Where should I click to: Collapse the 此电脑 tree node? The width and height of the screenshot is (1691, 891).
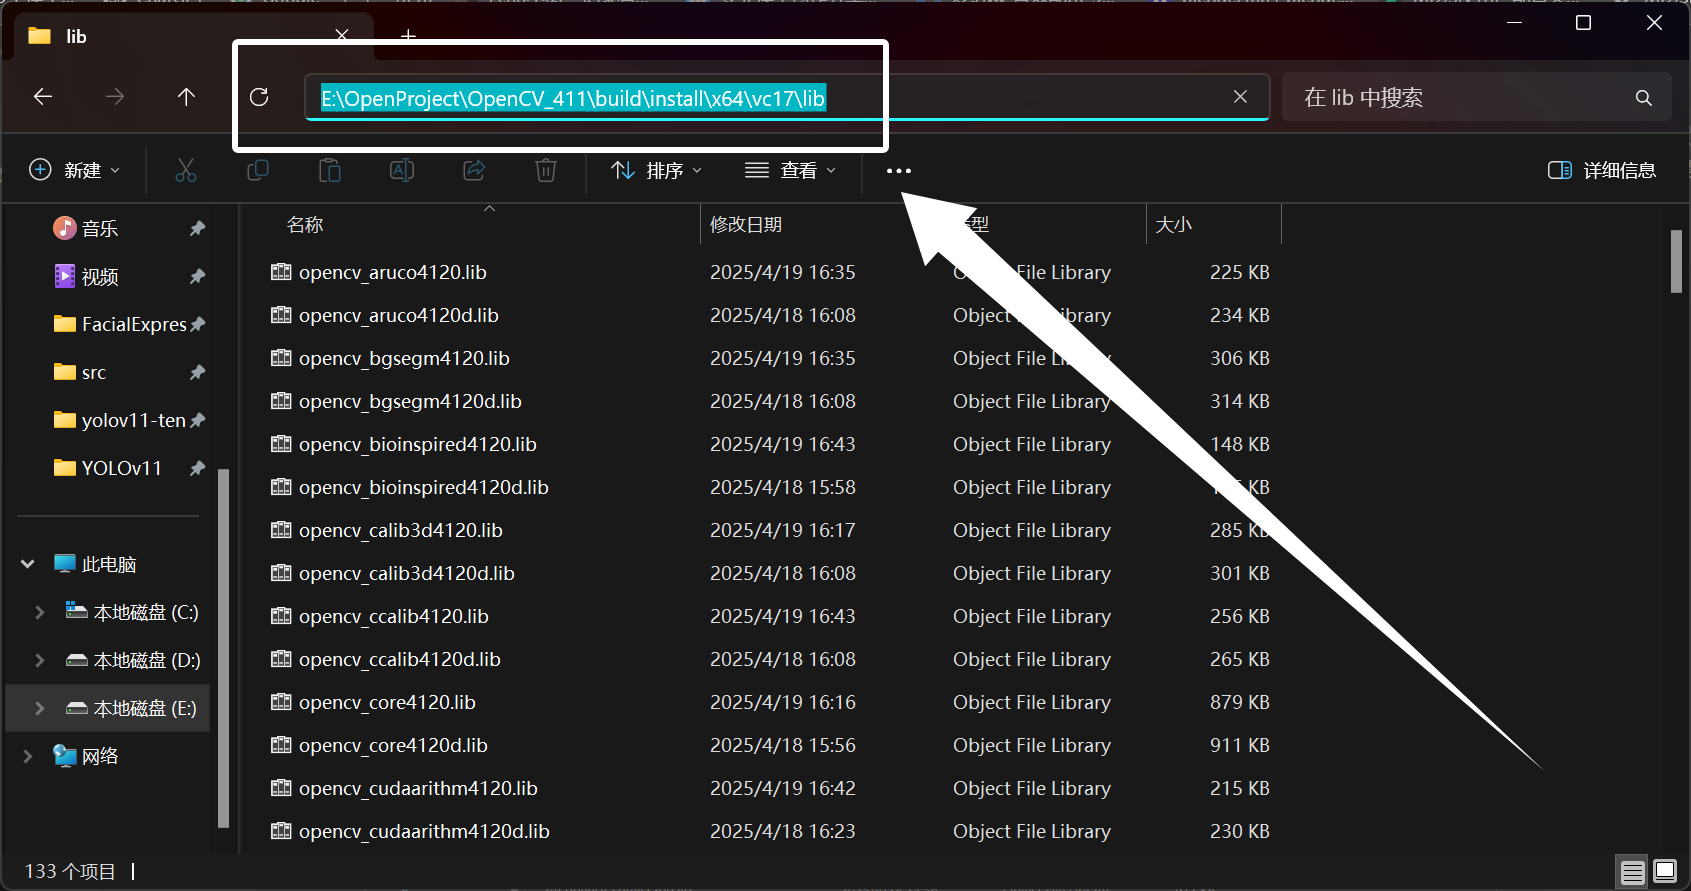coord(28,564)
